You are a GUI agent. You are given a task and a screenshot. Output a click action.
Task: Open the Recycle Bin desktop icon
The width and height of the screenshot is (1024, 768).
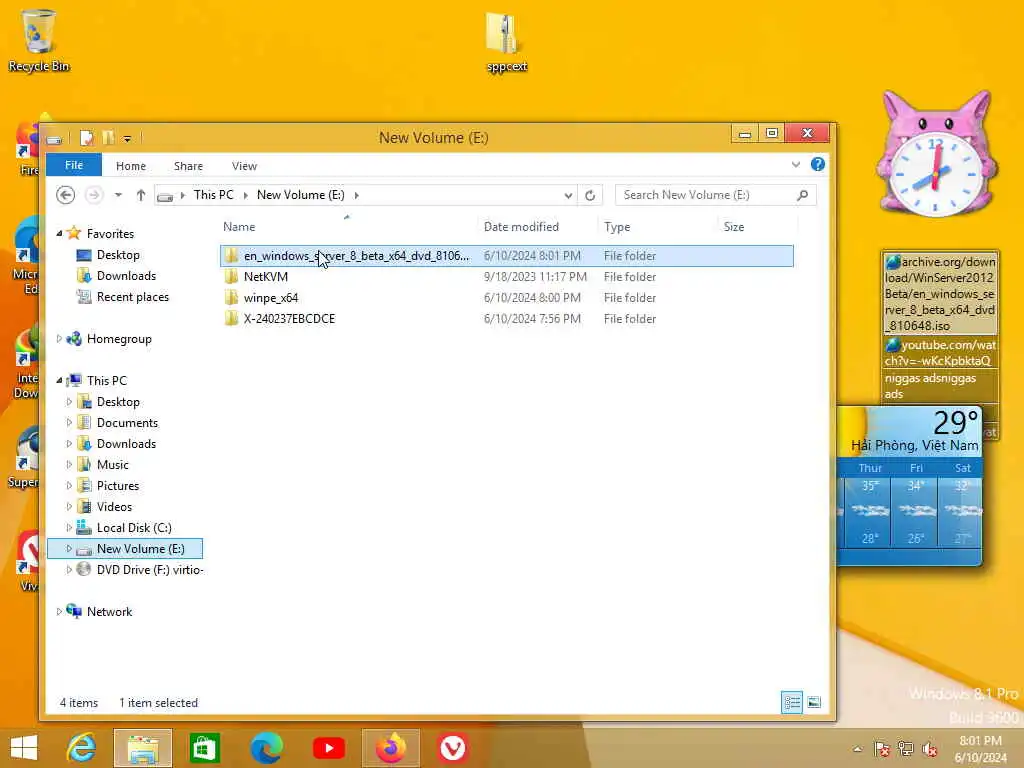[x=39, y=40]
